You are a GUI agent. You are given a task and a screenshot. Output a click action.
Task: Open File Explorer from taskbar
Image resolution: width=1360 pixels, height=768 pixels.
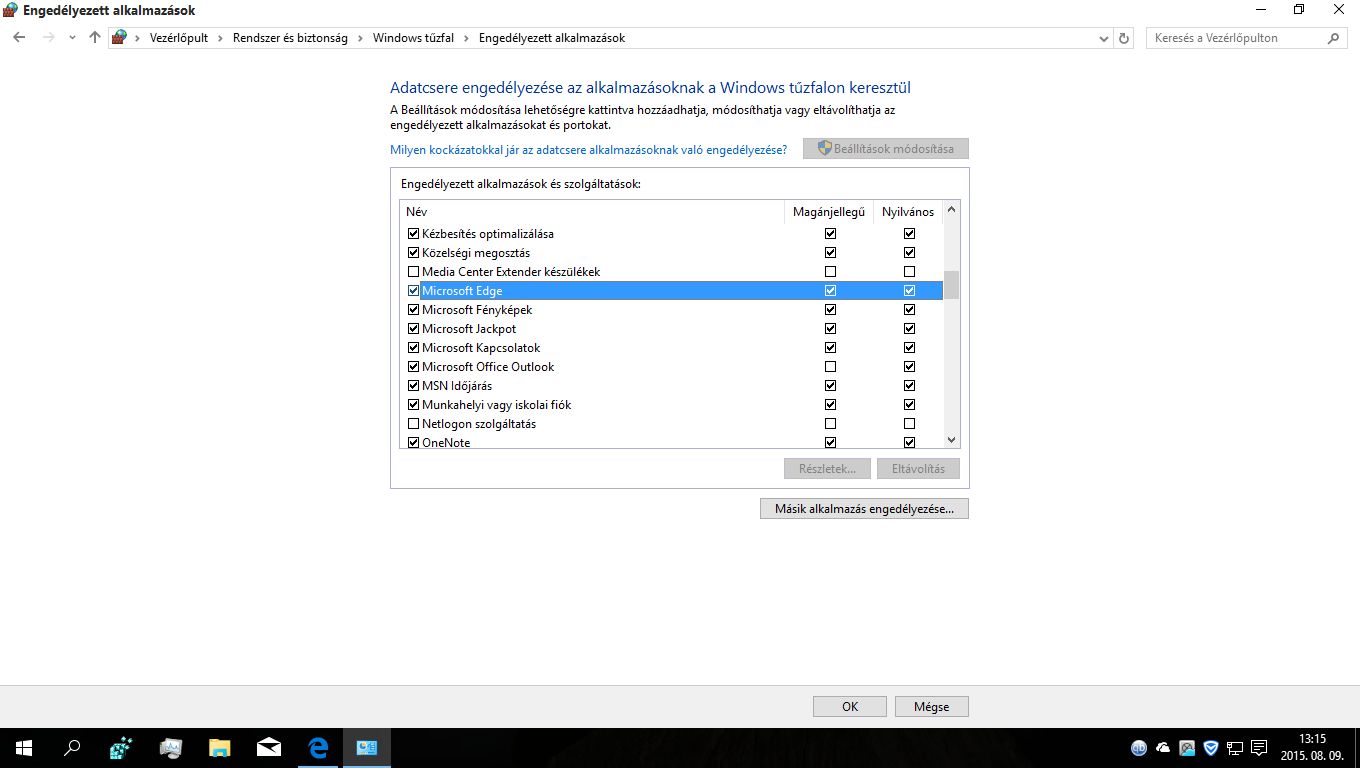pos(219,748)
